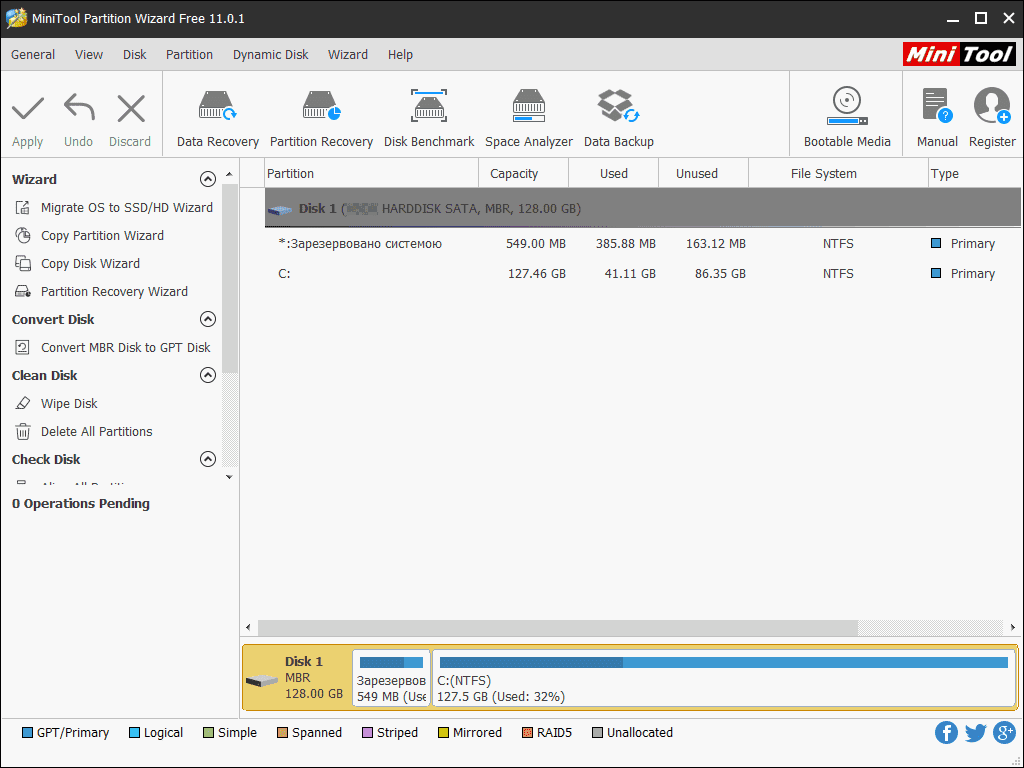Screen dimensions: 1024x768
Task: Click the RAID5 legend swatch
Action: click(527, 733)
